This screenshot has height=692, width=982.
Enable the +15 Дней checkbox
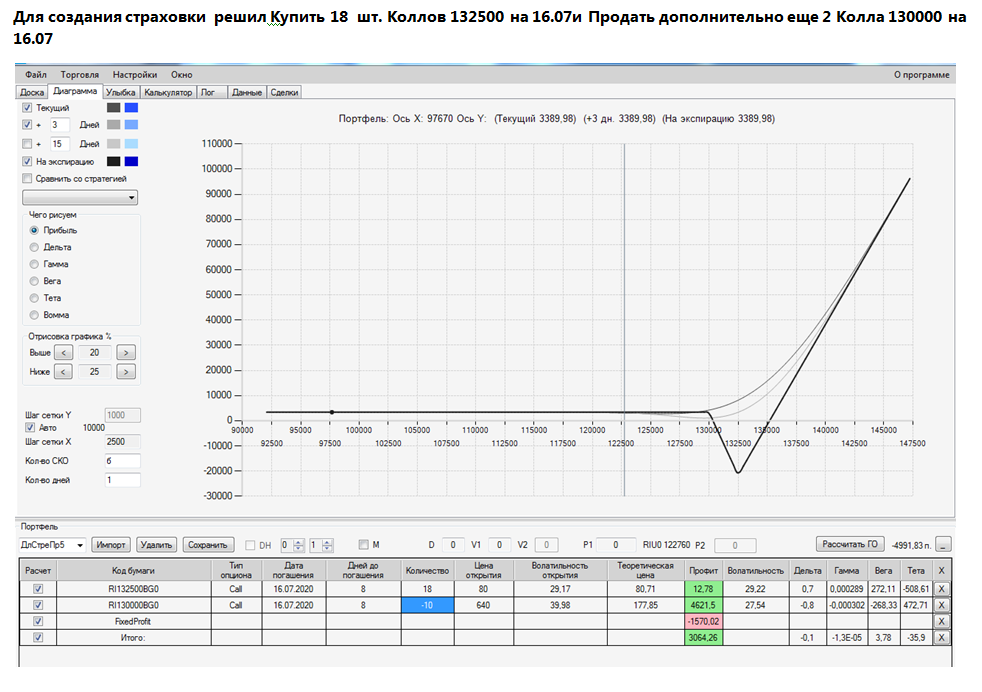[27, 143]
